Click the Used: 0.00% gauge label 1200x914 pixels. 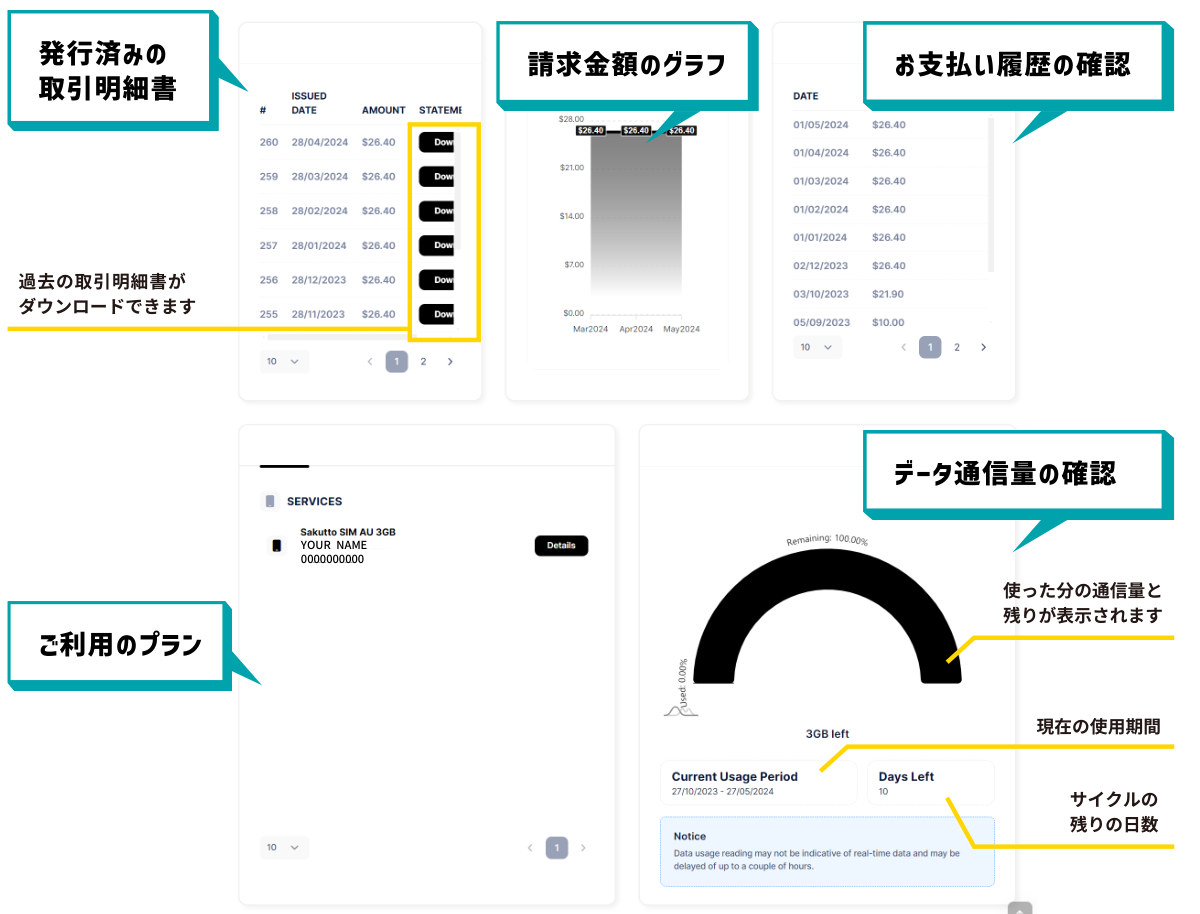(684, 684)
